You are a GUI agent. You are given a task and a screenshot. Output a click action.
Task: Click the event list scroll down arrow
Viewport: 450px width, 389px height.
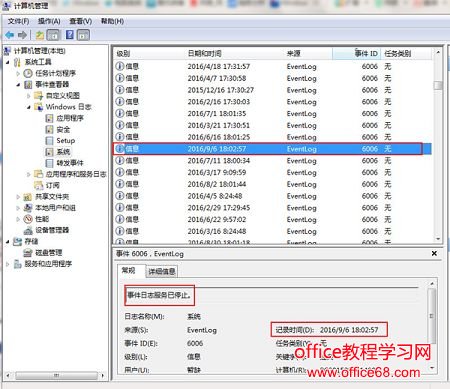click(438, 239)
